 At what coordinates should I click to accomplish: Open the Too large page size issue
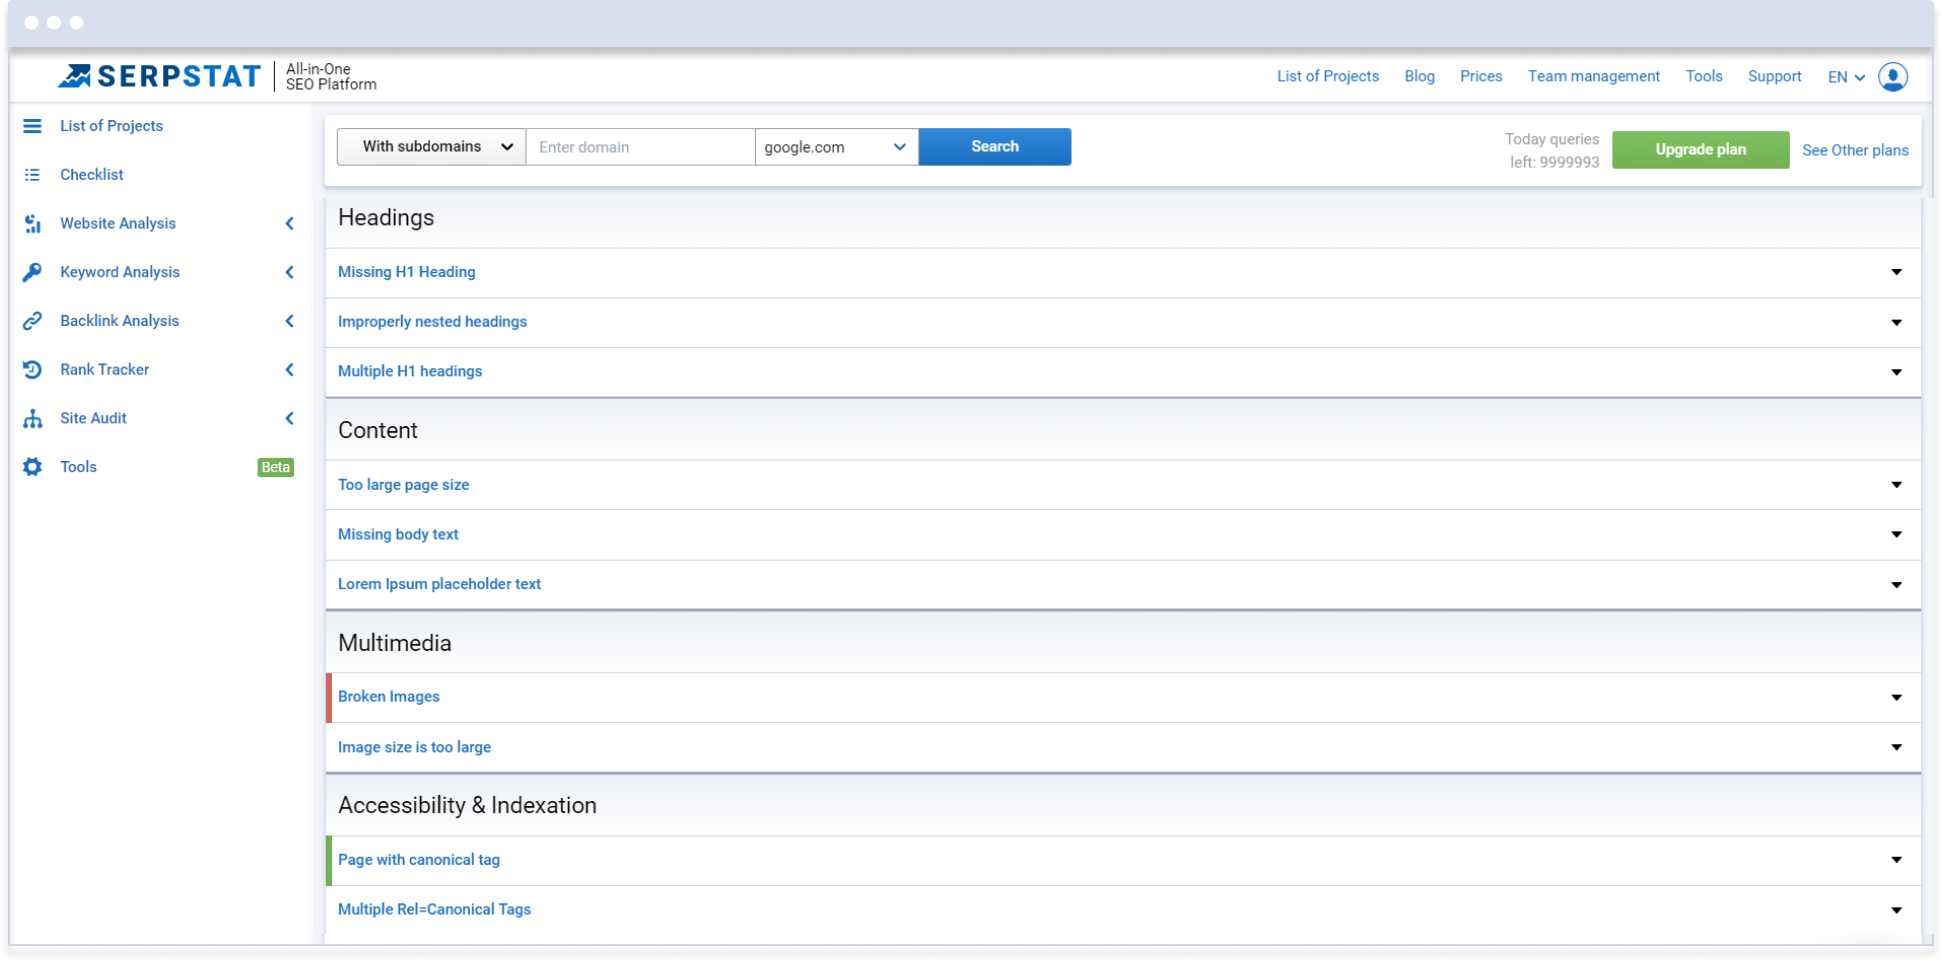[403, 485]
